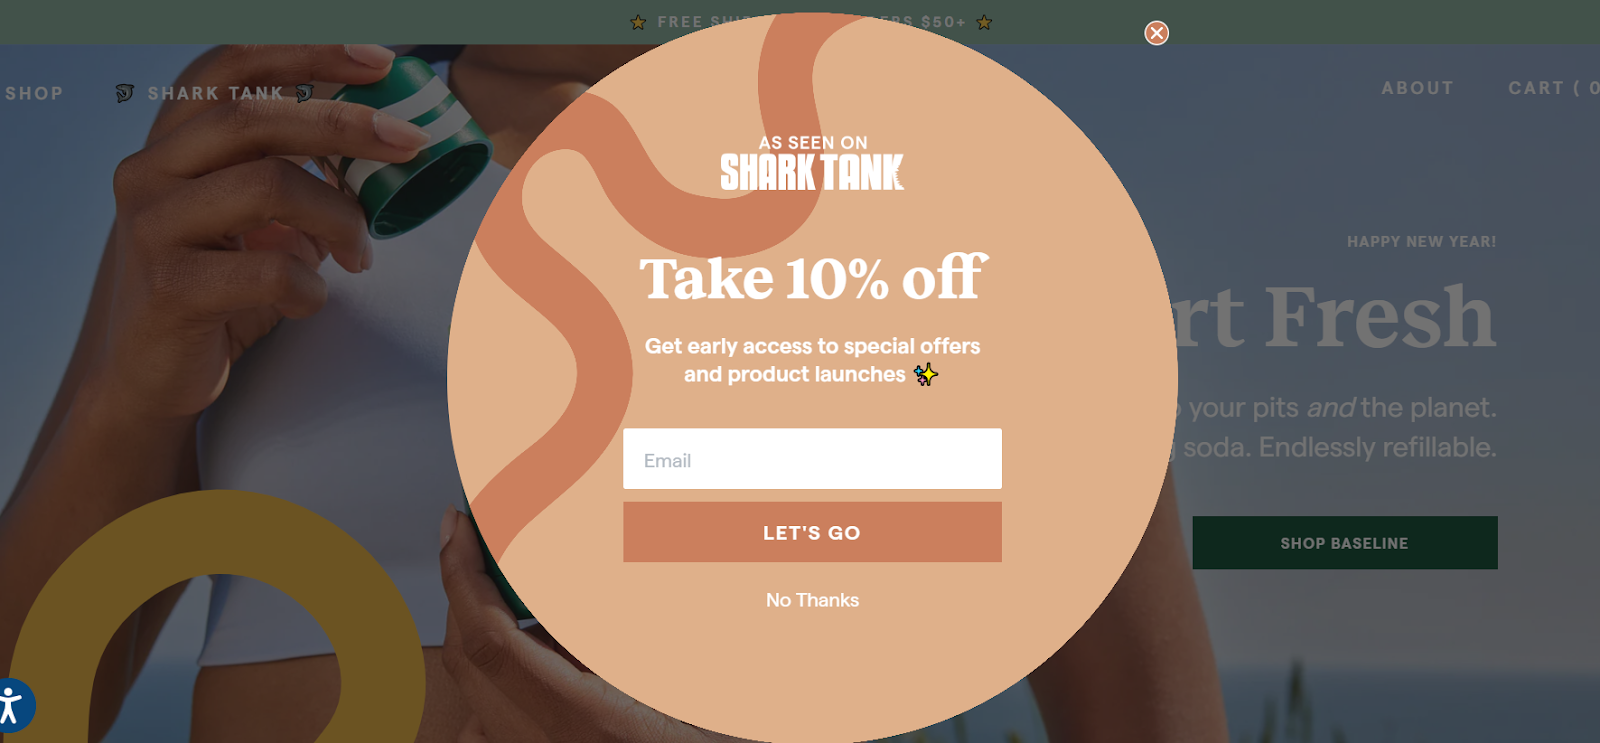The width and height of the screenshot is (1600, 743).
Task: Click the SHOP BASELINE button
Action: (x=1345, y=543)
